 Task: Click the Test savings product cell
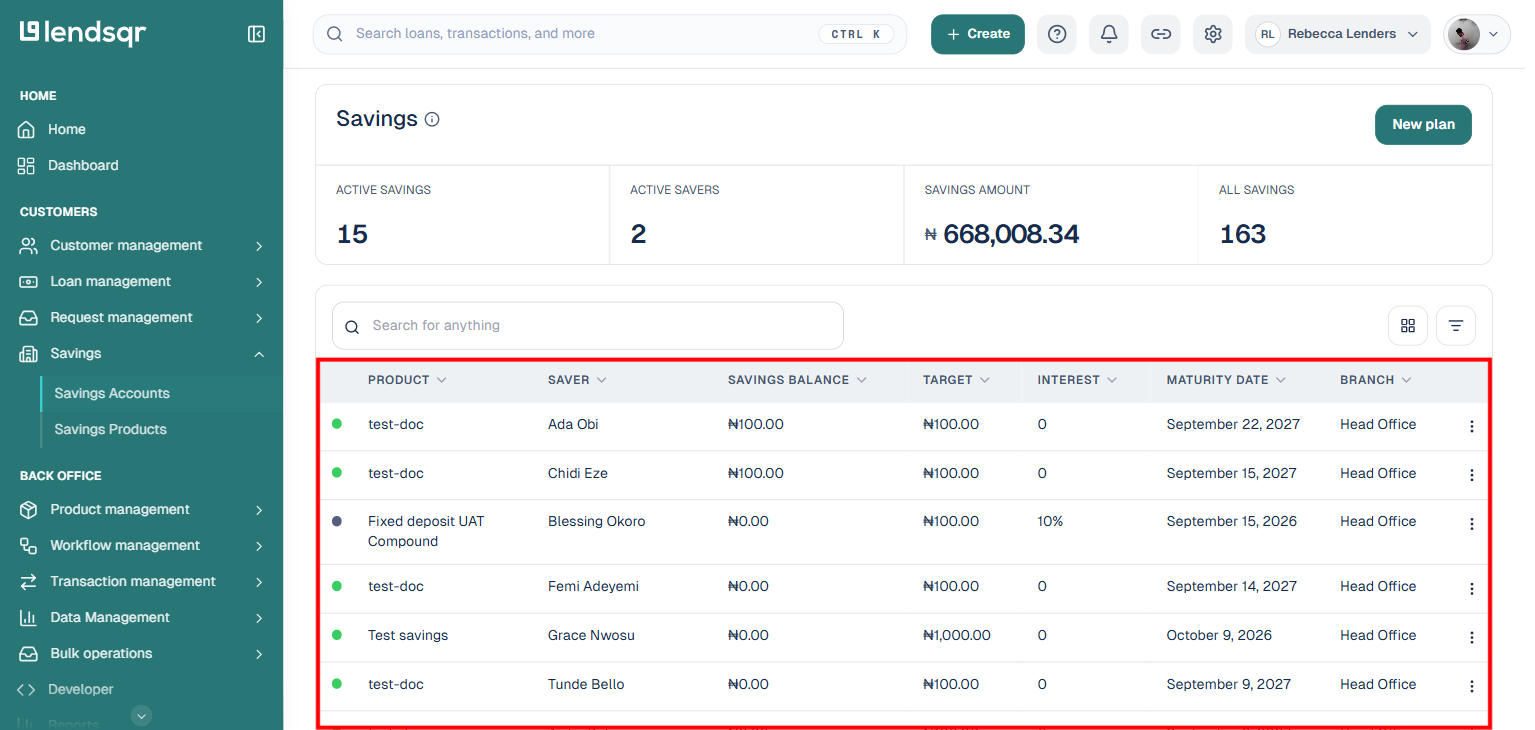[408, 635]
